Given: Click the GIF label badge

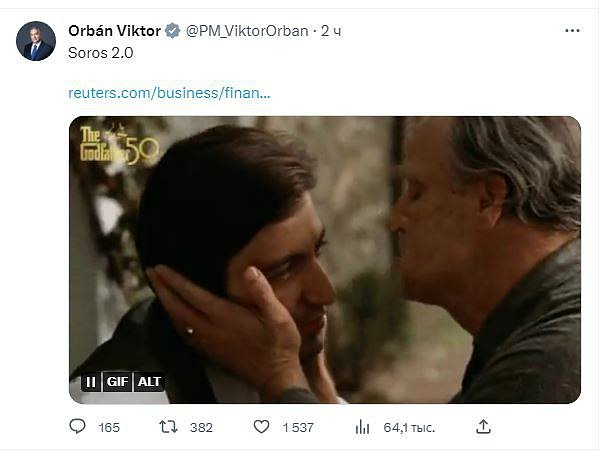Looking at the screenshot, I should (118, 382).
